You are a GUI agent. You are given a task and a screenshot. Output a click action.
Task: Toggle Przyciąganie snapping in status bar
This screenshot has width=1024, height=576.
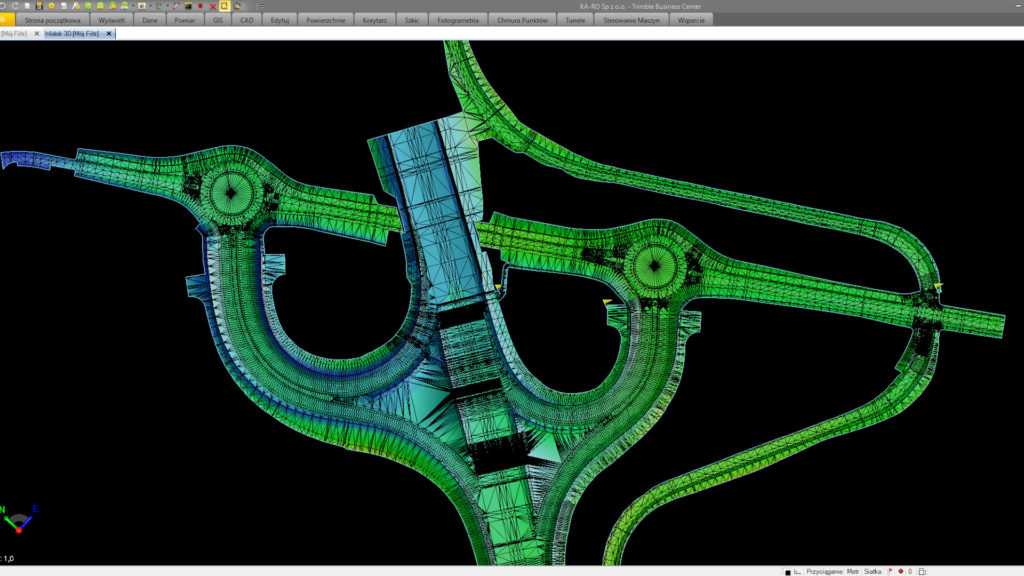(824, 571)
